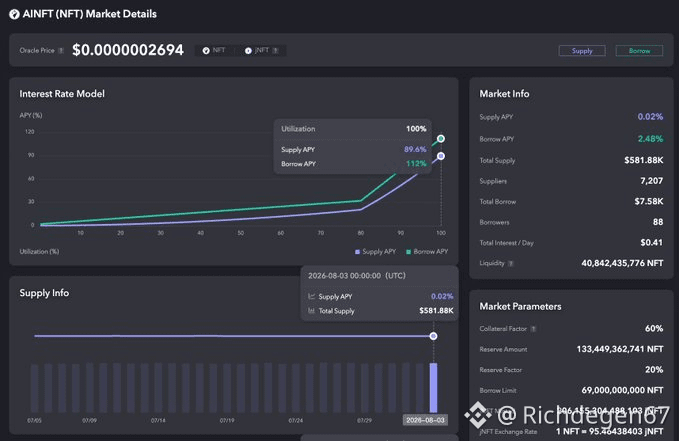
Task: Click Supply APY curve endpoint marker
Action: (x=441, y=156)
